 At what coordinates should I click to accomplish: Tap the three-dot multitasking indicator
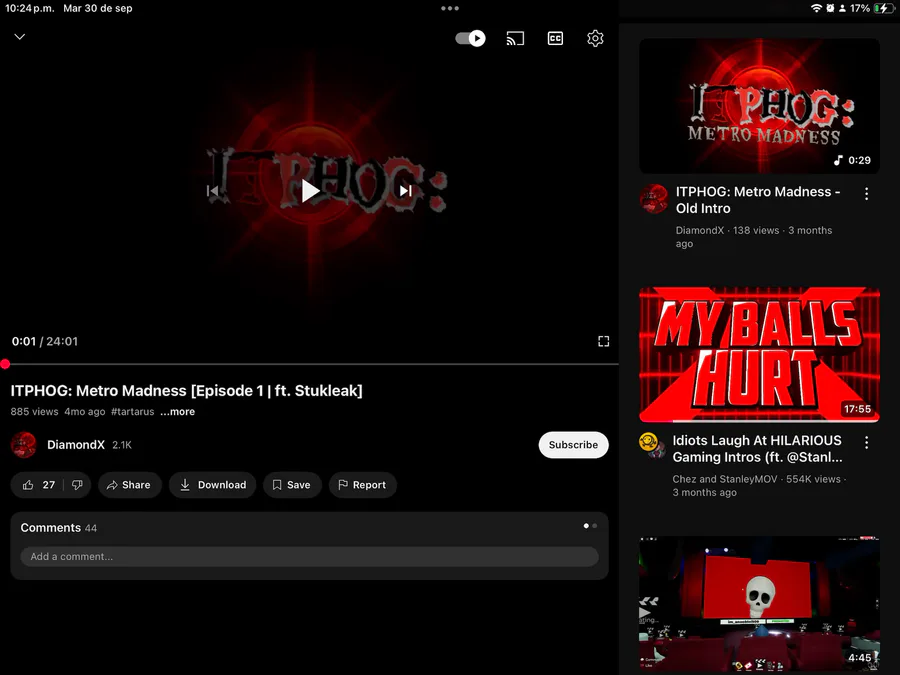450,8
